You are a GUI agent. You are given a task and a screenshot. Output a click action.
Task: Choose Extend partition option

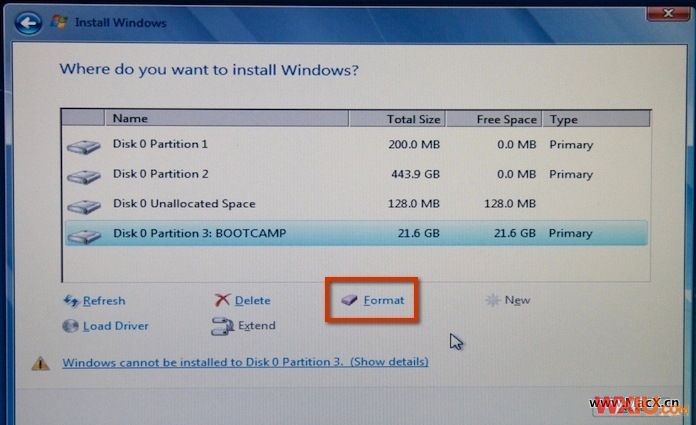pos(257,326)
